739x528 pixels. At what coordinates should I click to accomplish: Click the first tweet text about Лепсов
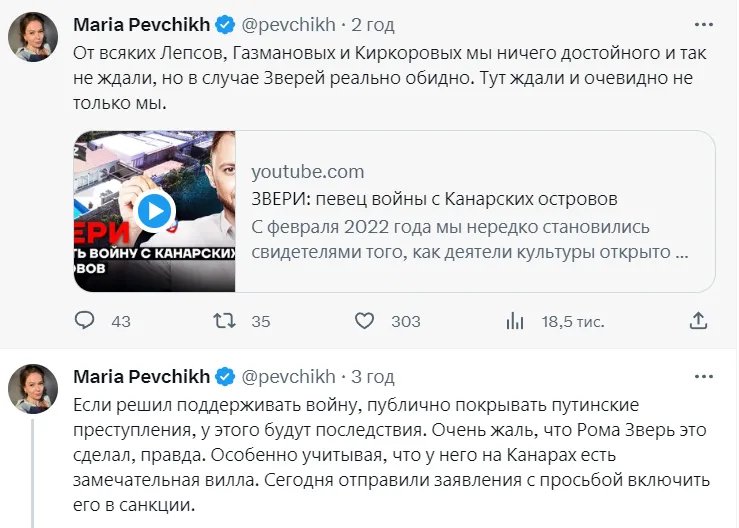point(390,75)
